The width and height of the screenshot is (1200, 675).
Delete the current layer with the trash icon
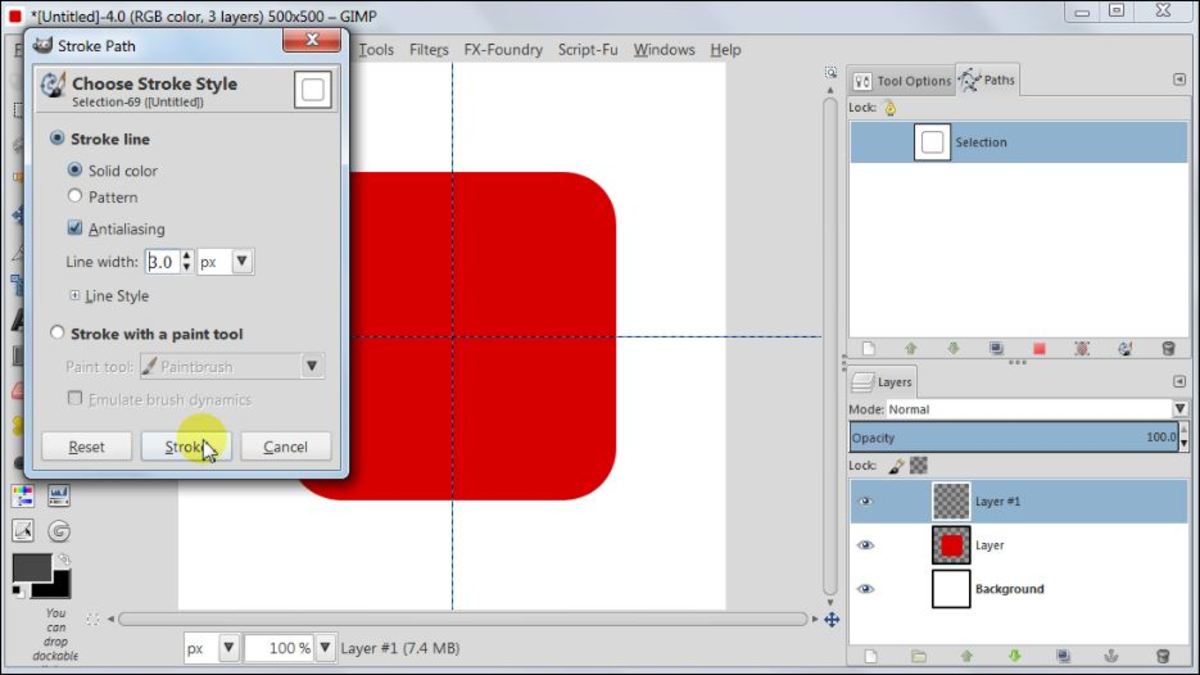[x=1162, y=657]
